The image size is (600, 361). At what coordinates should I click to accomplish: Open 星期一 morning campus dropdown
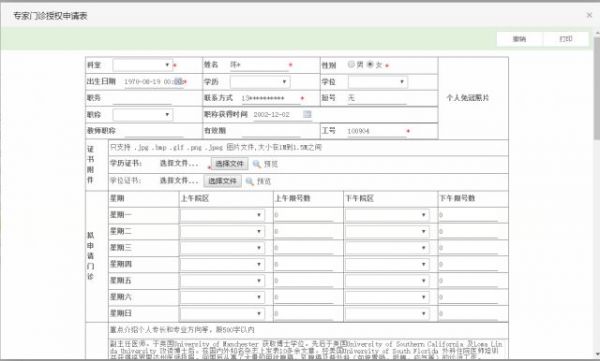coord(222,215)
